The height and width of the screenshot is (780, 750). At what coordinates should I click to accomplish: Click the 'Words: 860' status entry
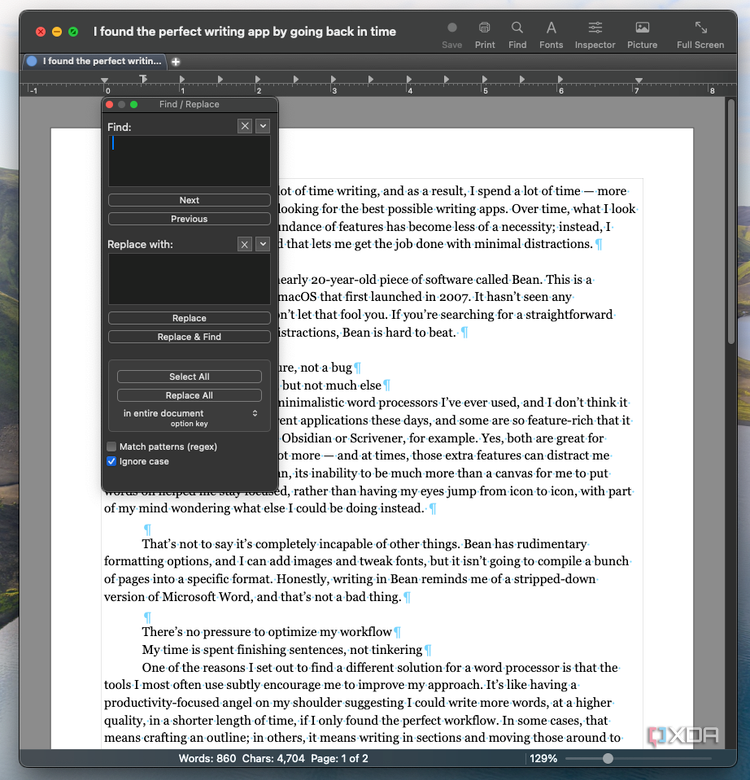[x=207, y=759]
